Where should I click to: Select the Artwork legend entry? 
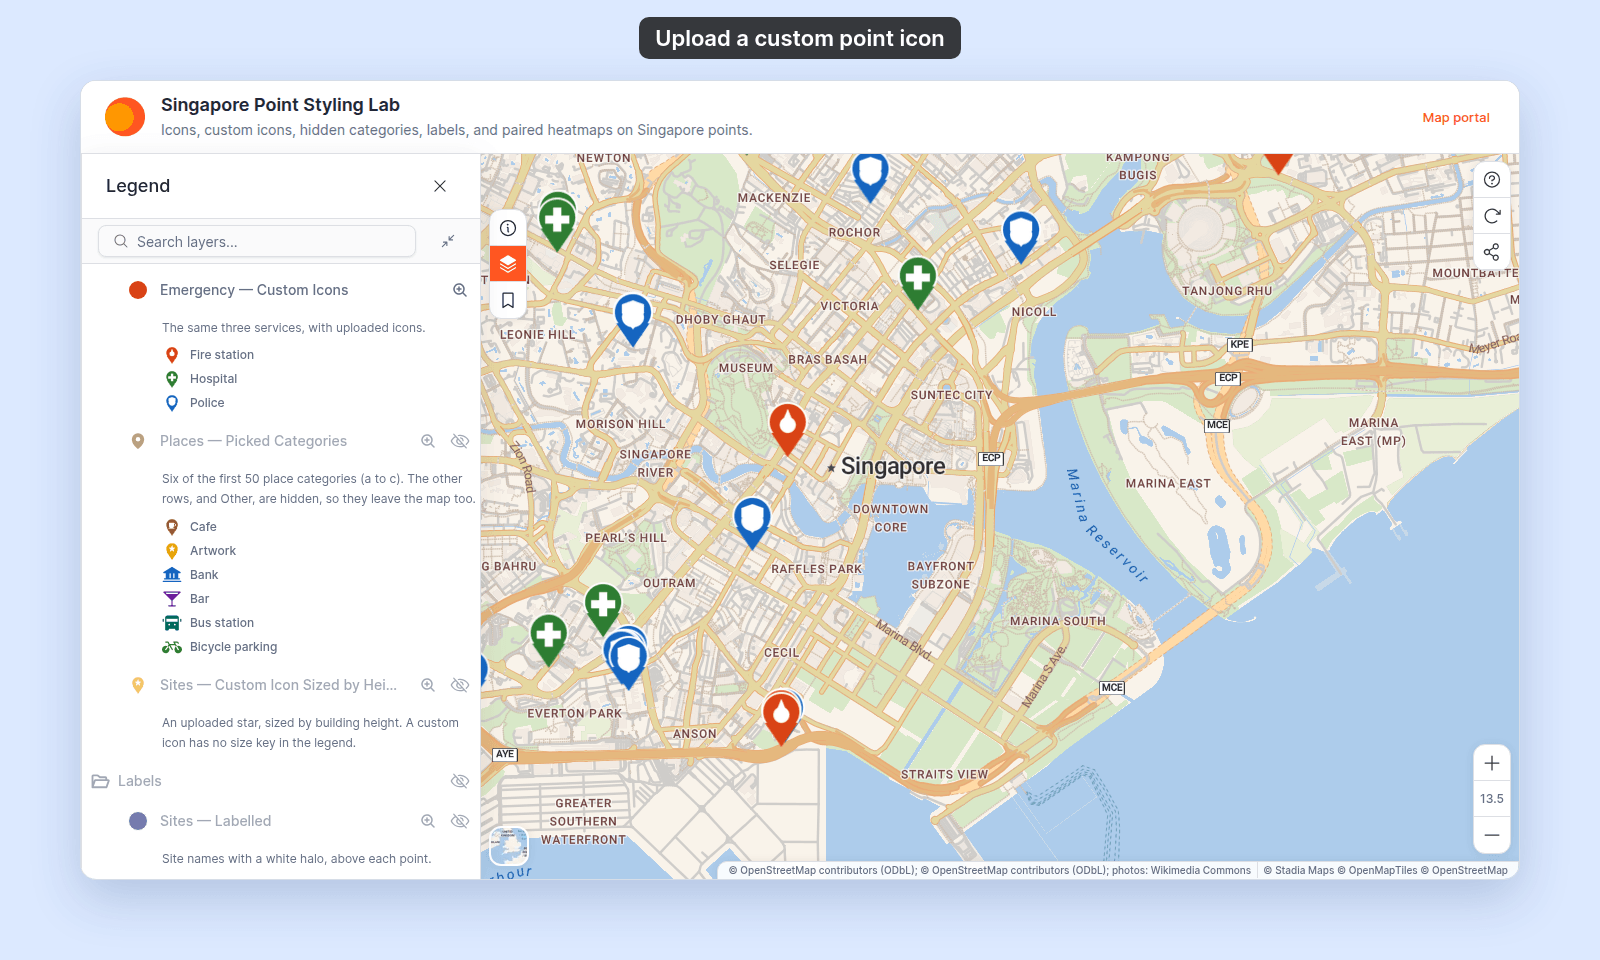[200, 551]
